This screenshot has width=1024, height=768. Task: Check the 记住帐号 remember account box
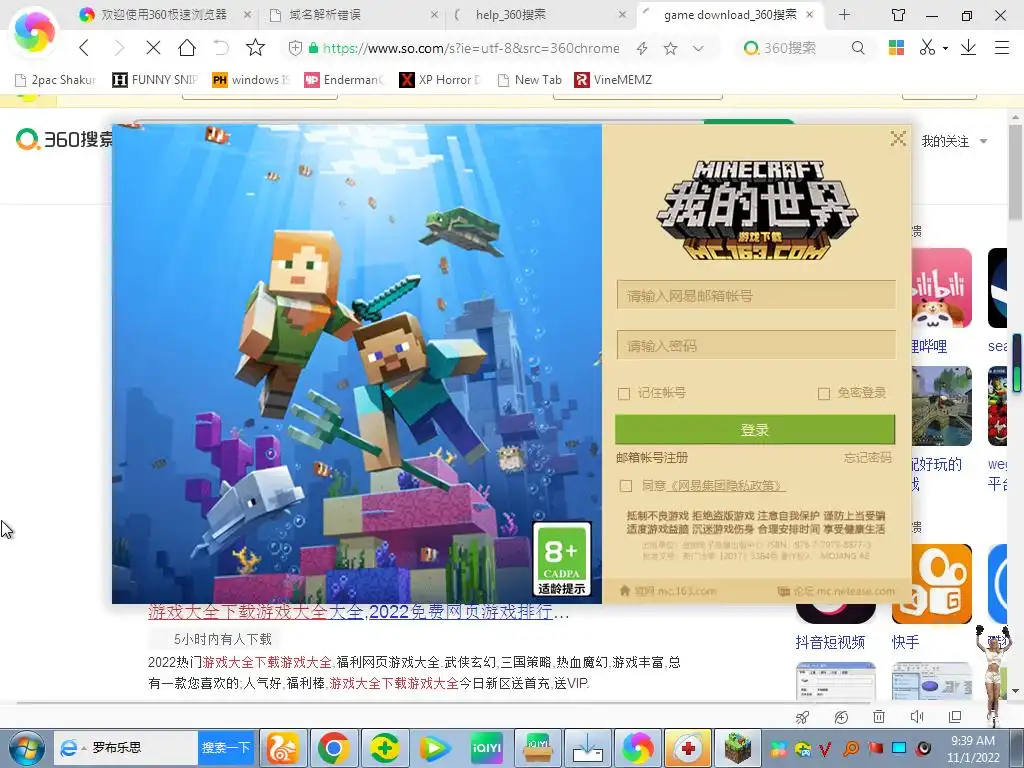624,394
